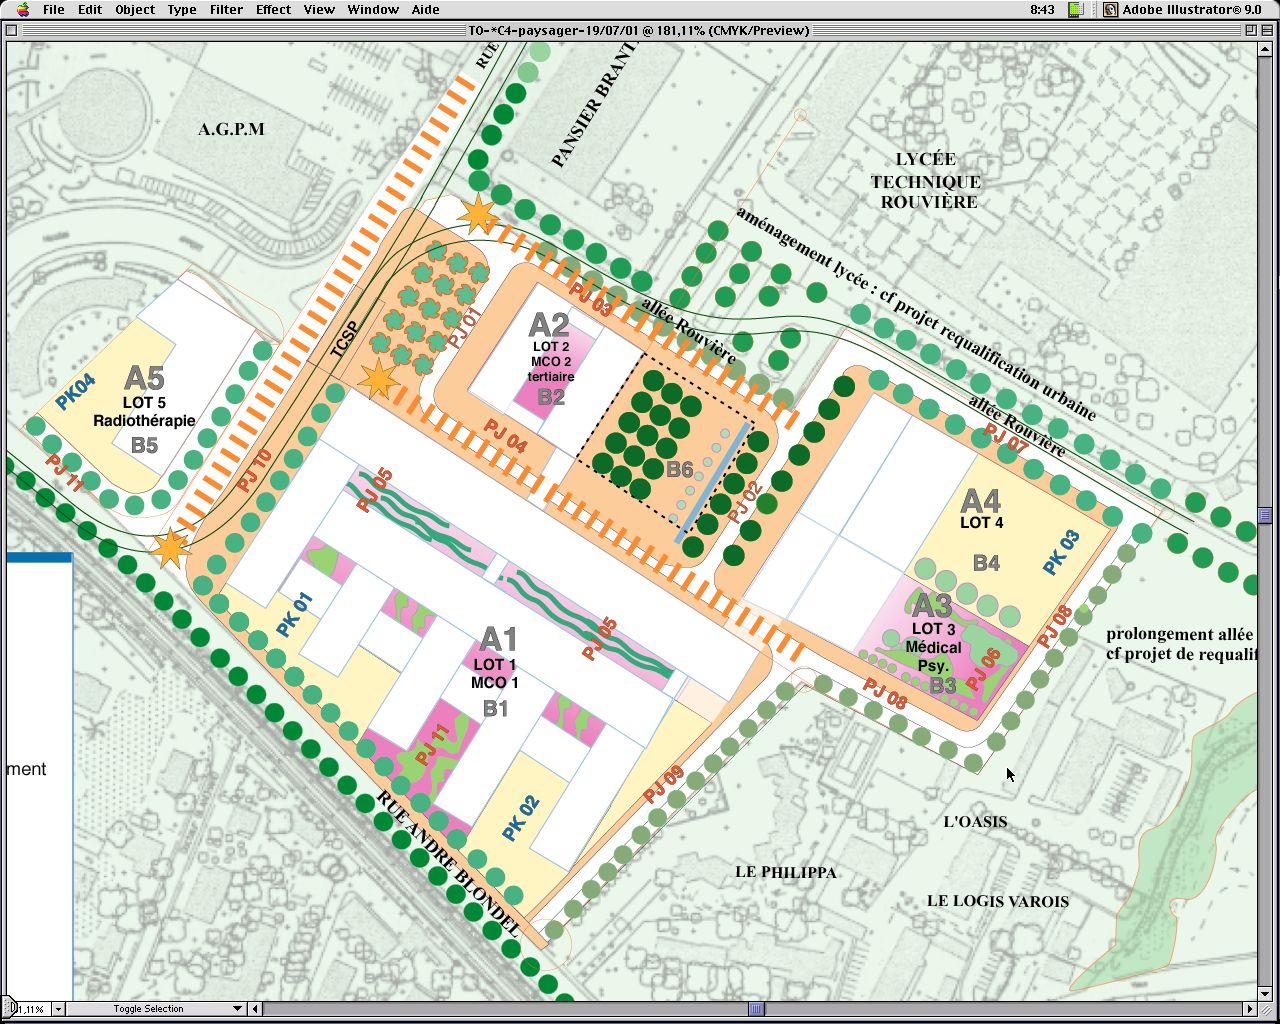The width and height of the screenshot is (1280, 1024).
Task: Open the Object menu
Action: 135,9
